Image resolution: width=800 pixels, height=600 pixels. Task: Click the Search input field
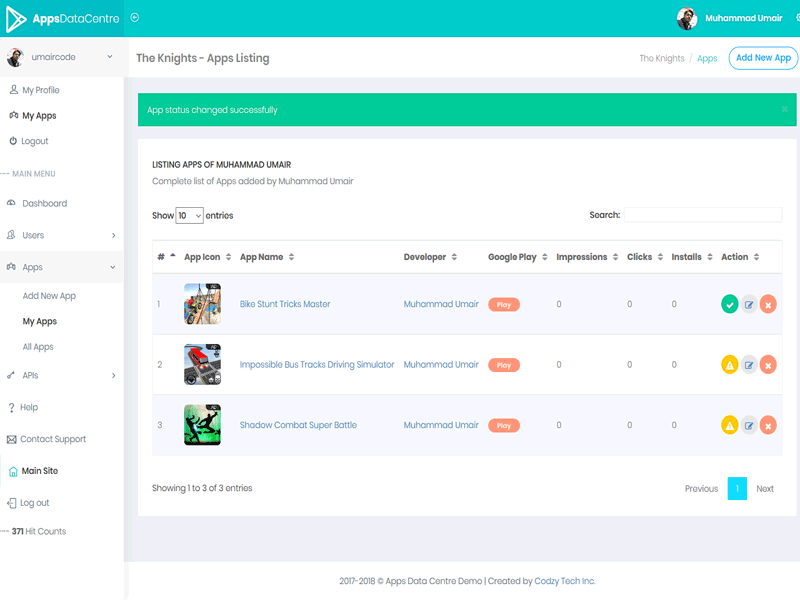coord(702,215)
